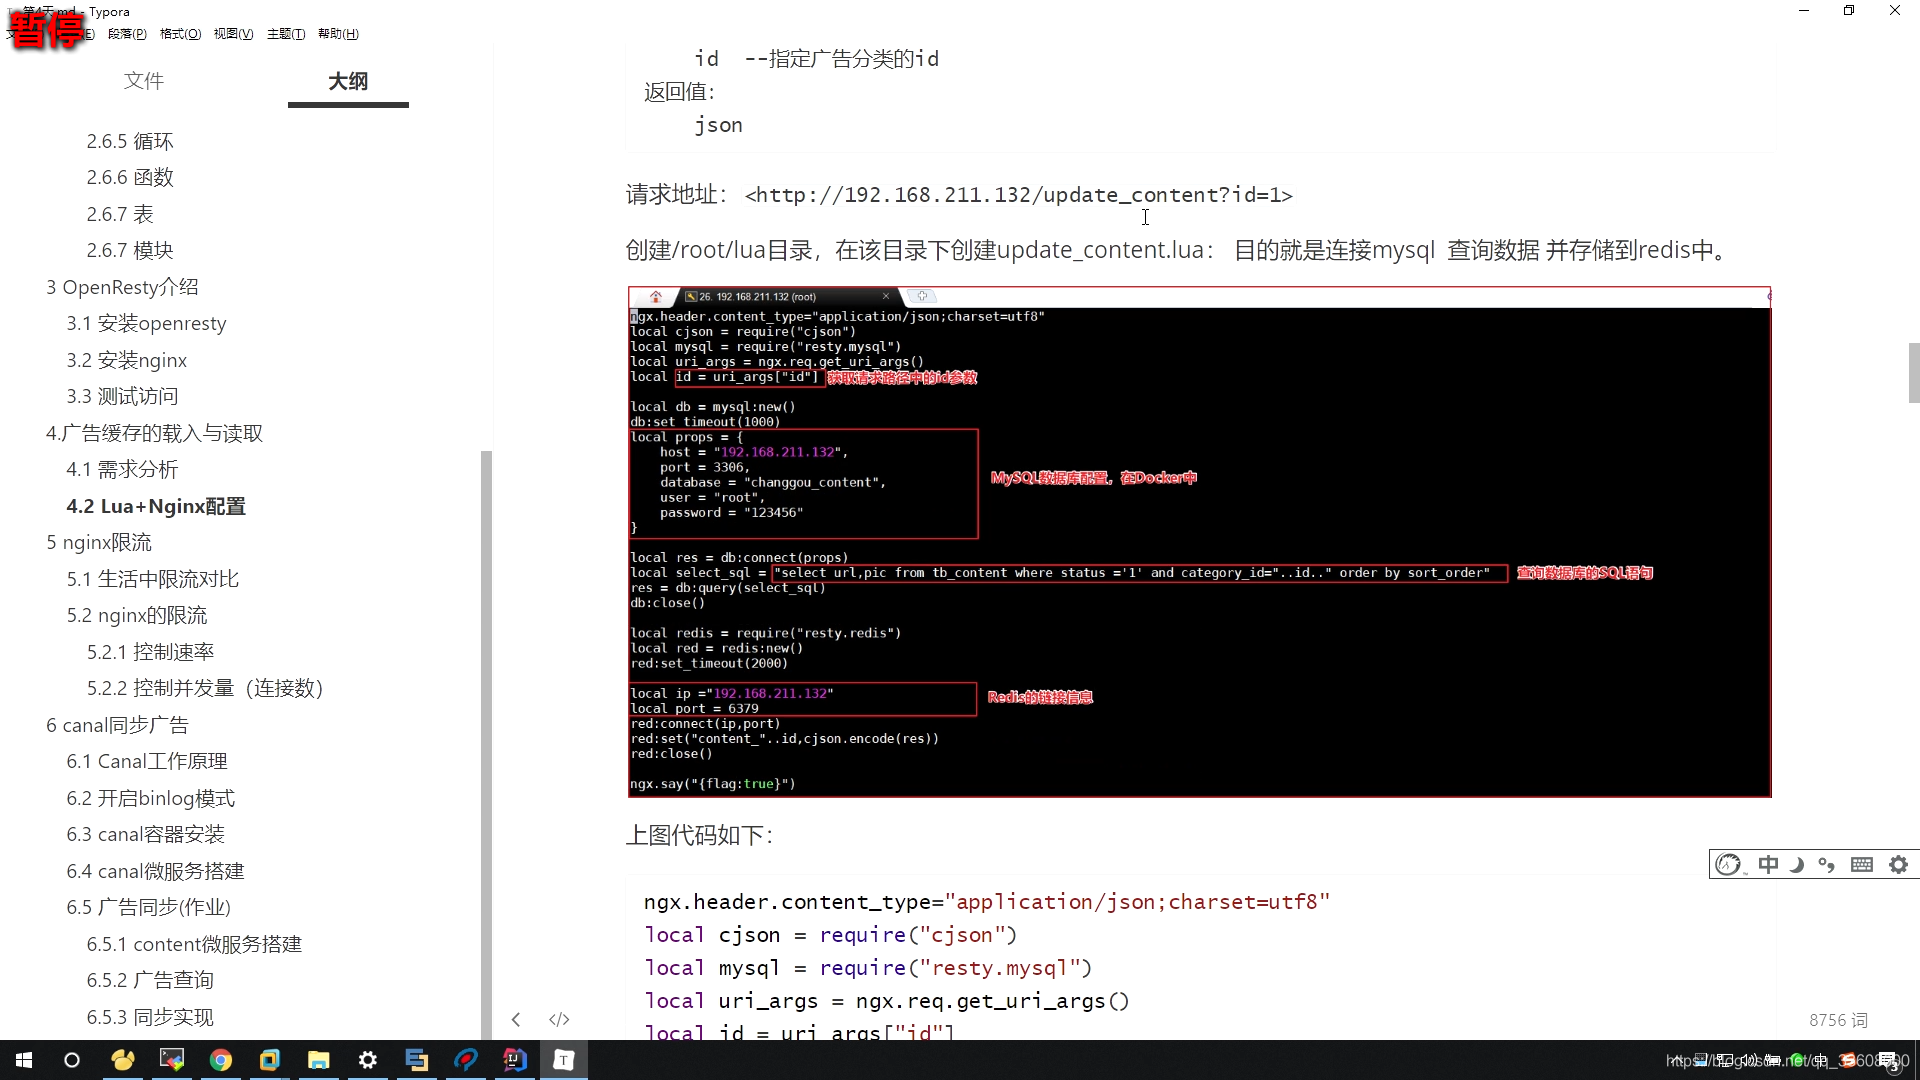Jump to outline item 2.6.5 循环
1920x1080 pixels.
pos(130,141)
